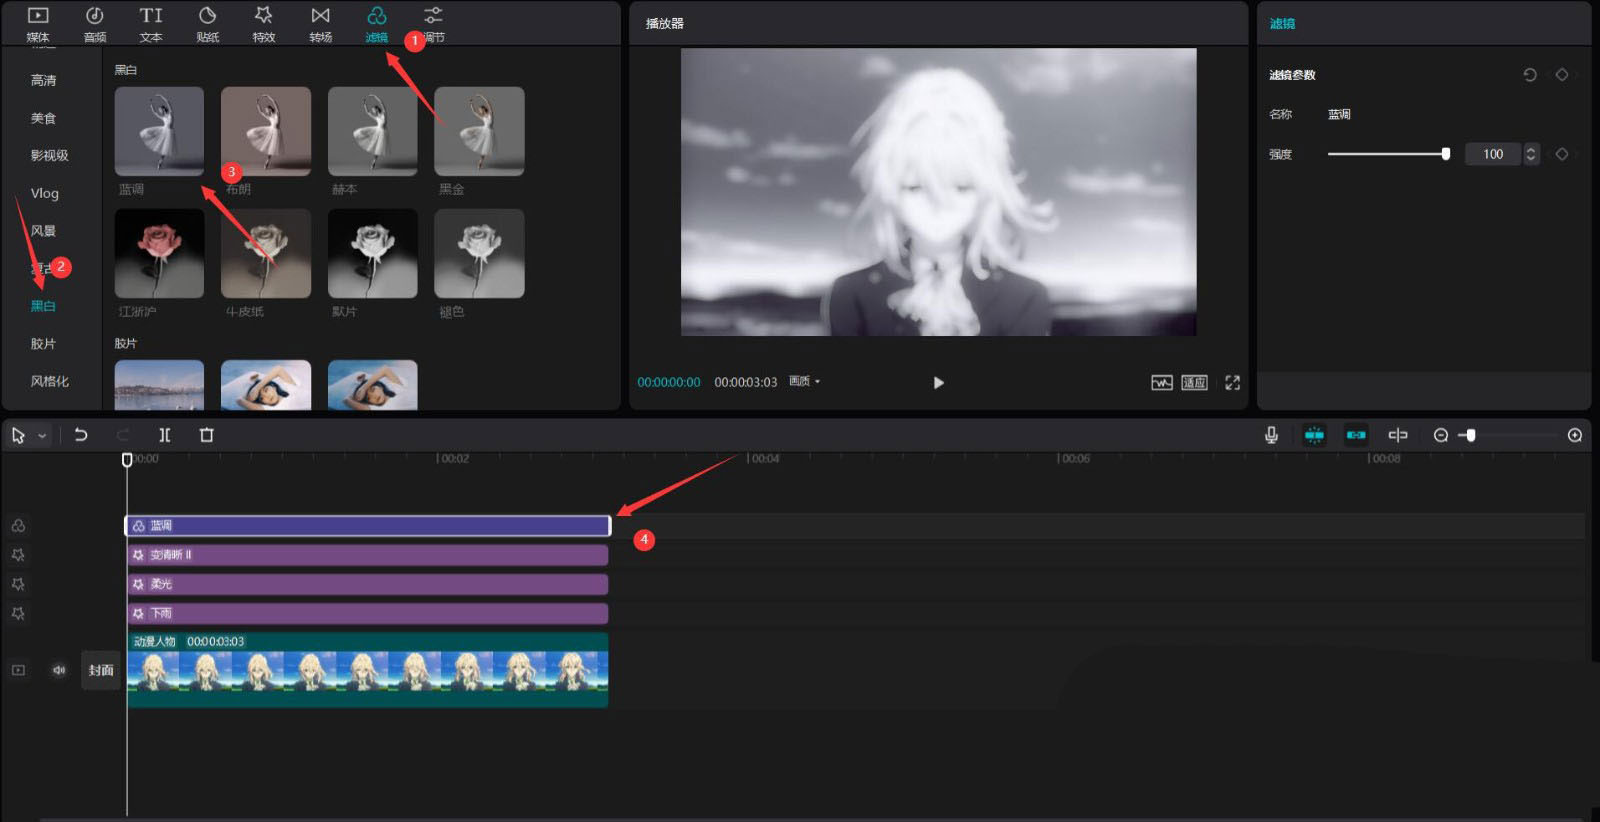Add keyframe for 滤镜参数 section
This screenshot has height=822, width=1600.
tap(1562, 75)
